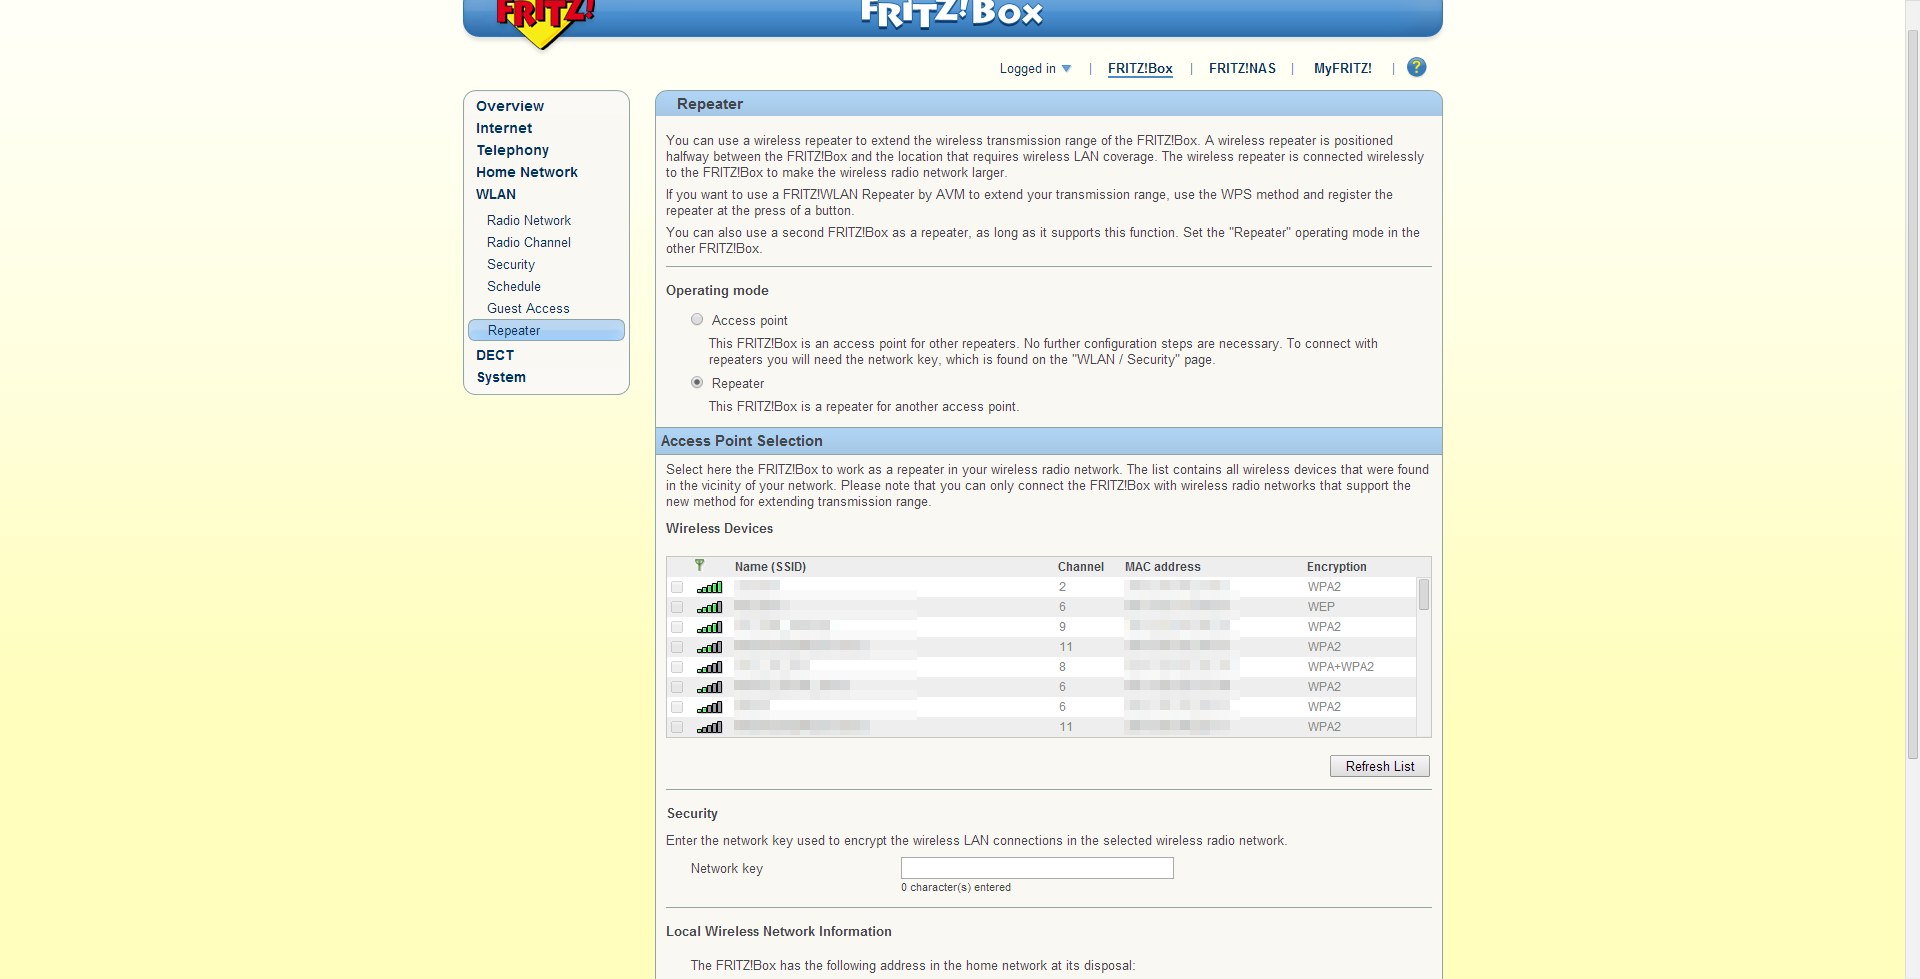
Task: Check the wireless device with WEP encryption
Action: [x=677, y=607]
